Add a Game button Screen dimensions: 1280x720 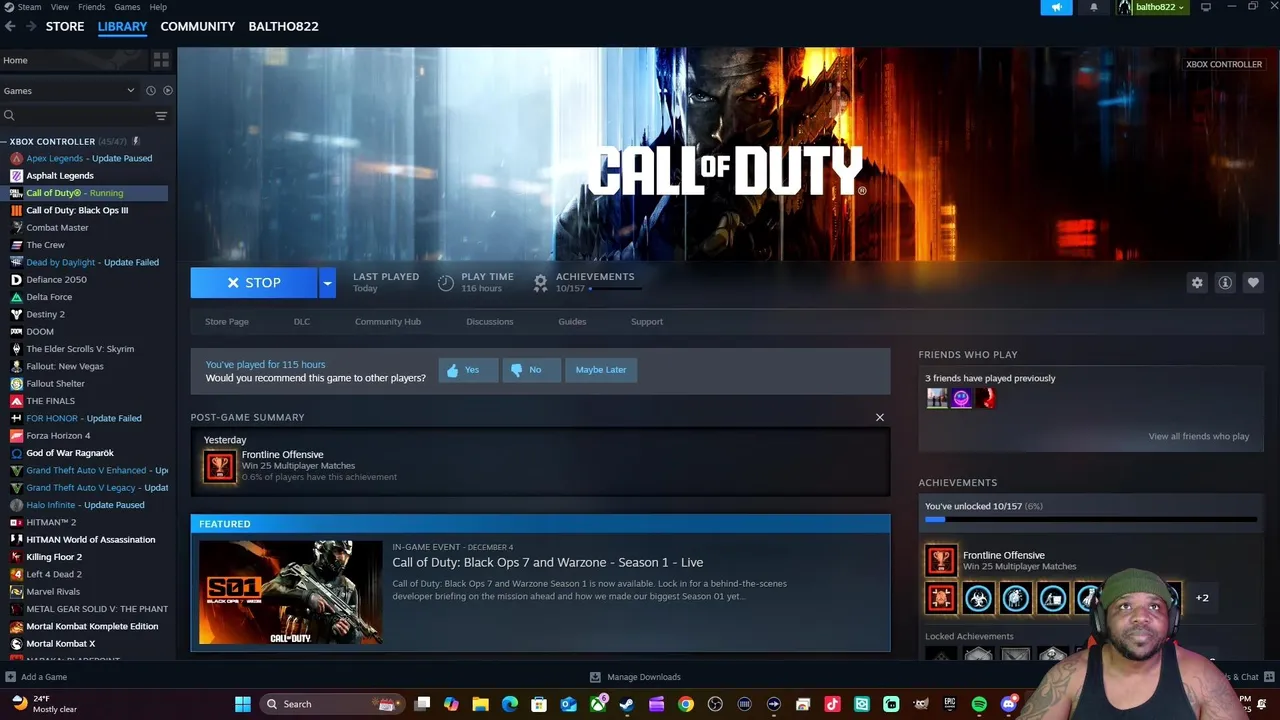coord(35,677)
